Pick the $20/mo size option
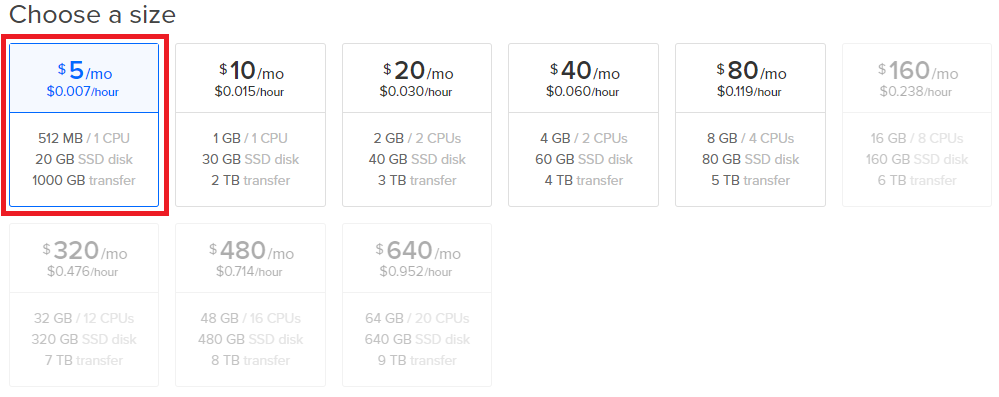999x397 pixels. point(417,125)
